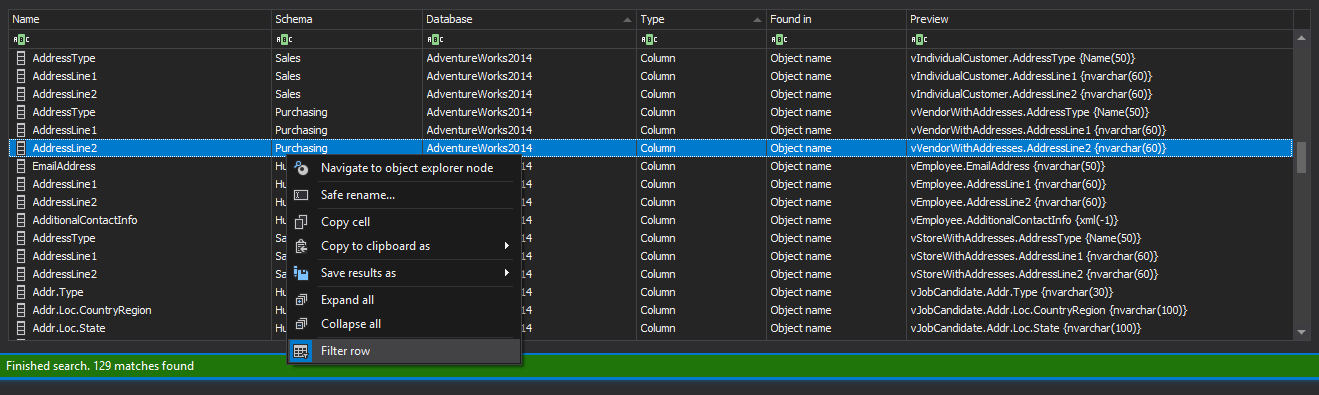Click the highlighted Filter row grid icon
Screen dimensions: 1319x395
point(301,351)
